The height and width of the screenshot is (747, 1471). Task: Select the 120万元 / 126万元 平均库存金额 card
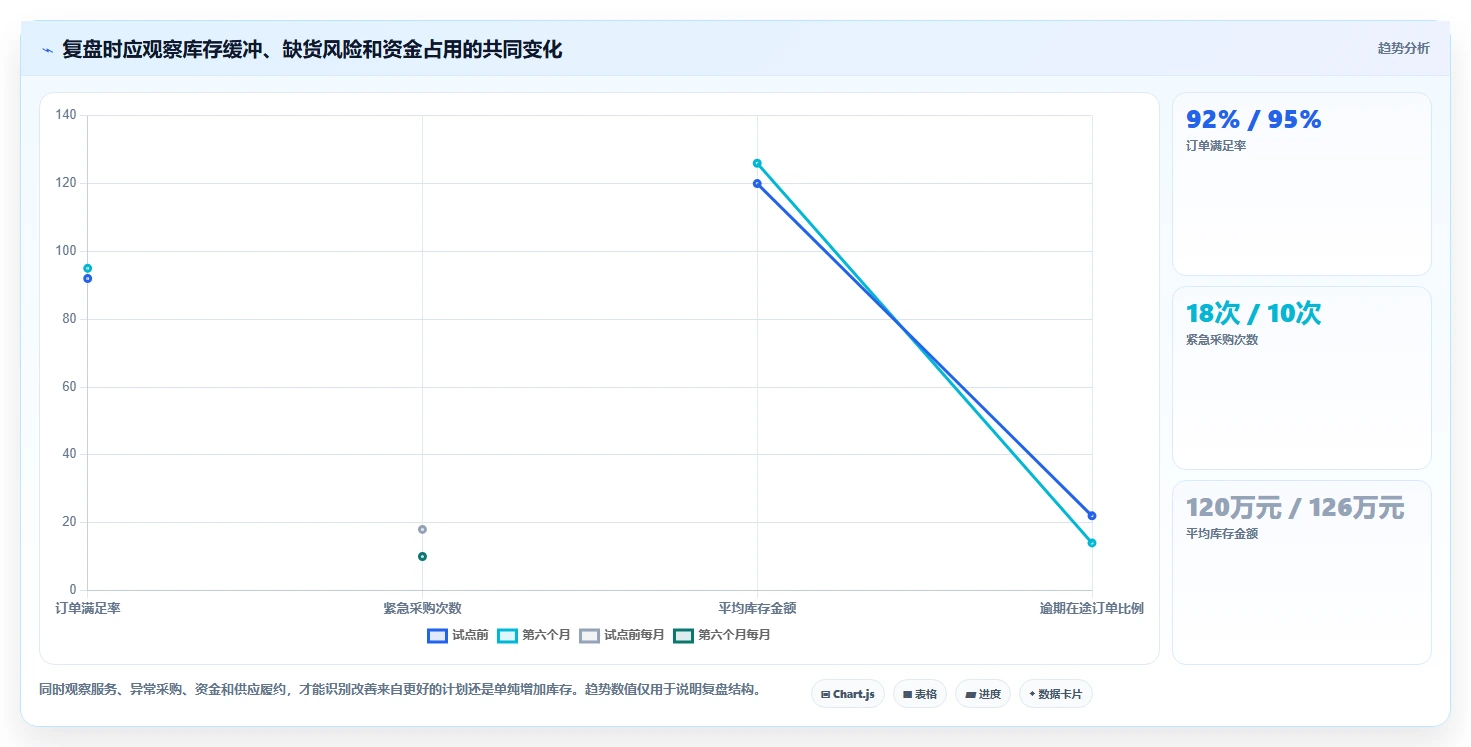click(x=1302, y=572)
